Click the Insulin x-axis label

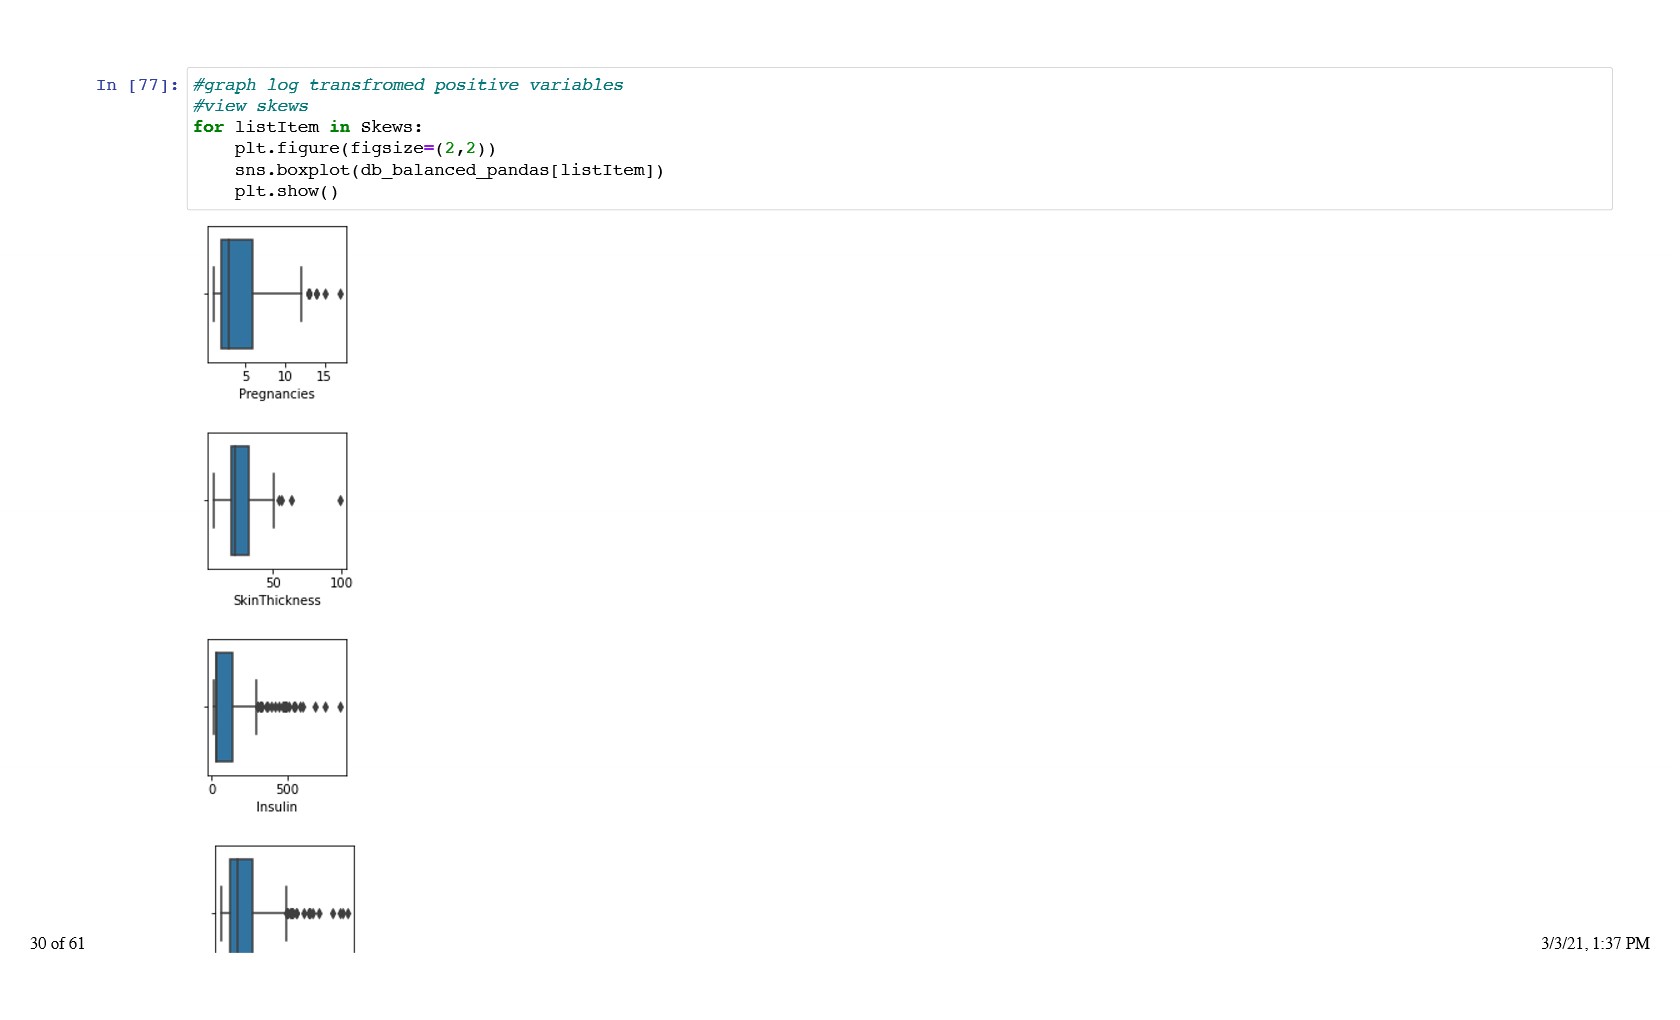tap(276, 807)
